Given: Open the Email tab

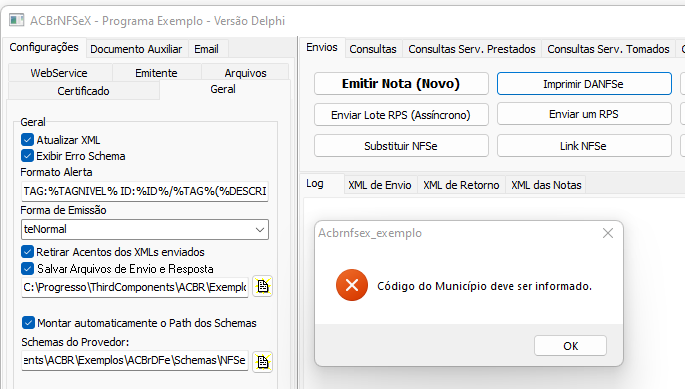Looking at the screenshot, I should tap(207, 49).
